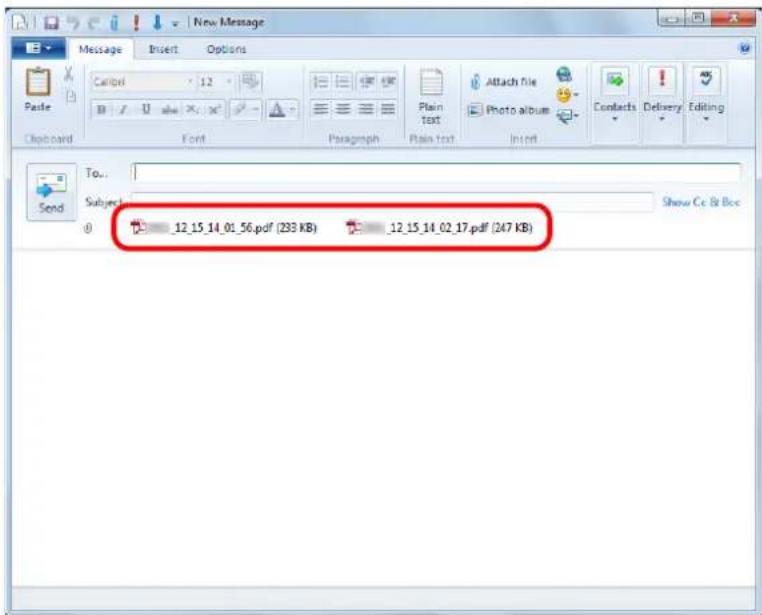Click the small attachment clip icon below Subject

coord(88,227)
